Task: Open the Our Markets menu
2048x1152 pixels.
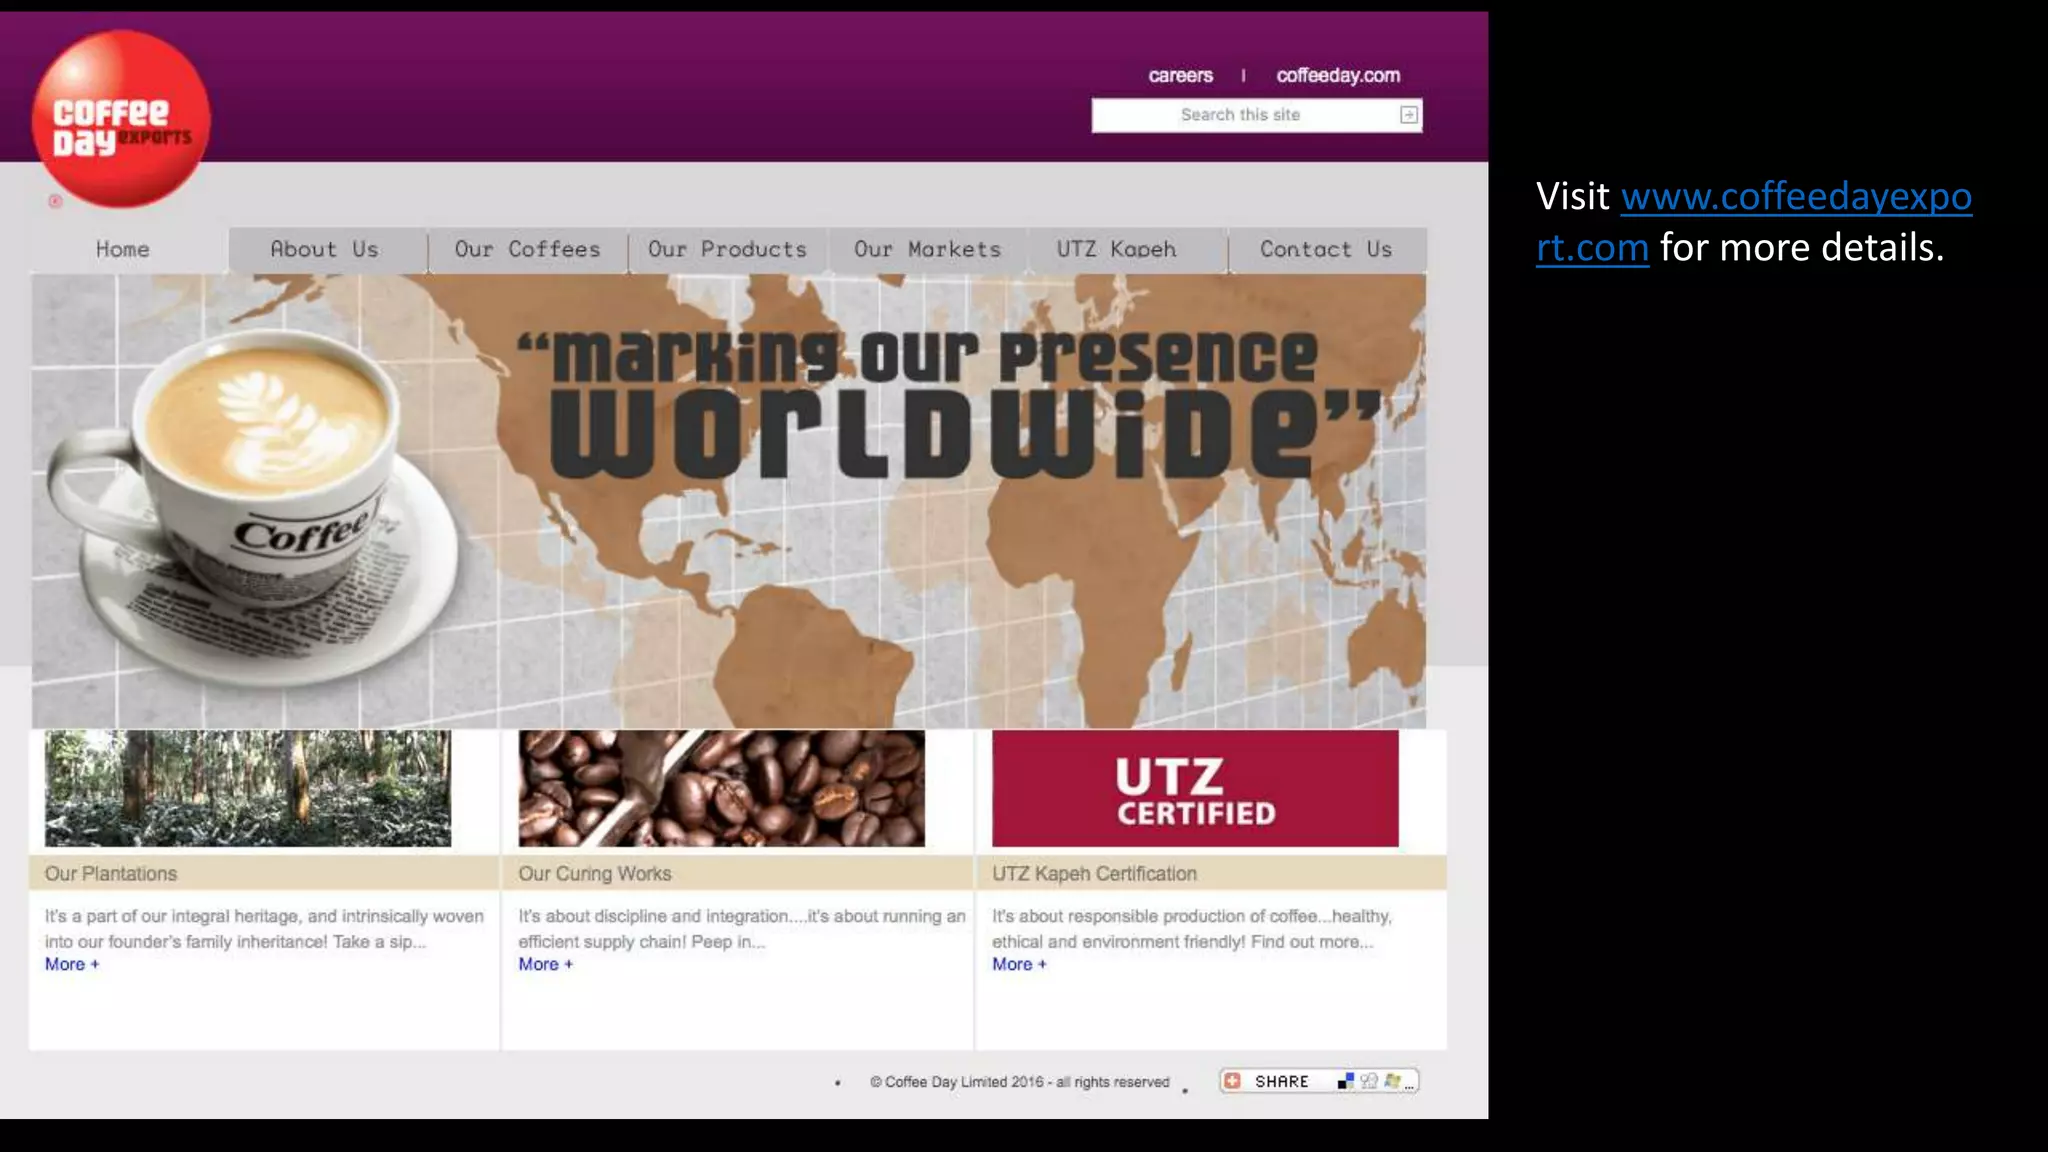Action: pyautogui.click(x=927, y=250)
